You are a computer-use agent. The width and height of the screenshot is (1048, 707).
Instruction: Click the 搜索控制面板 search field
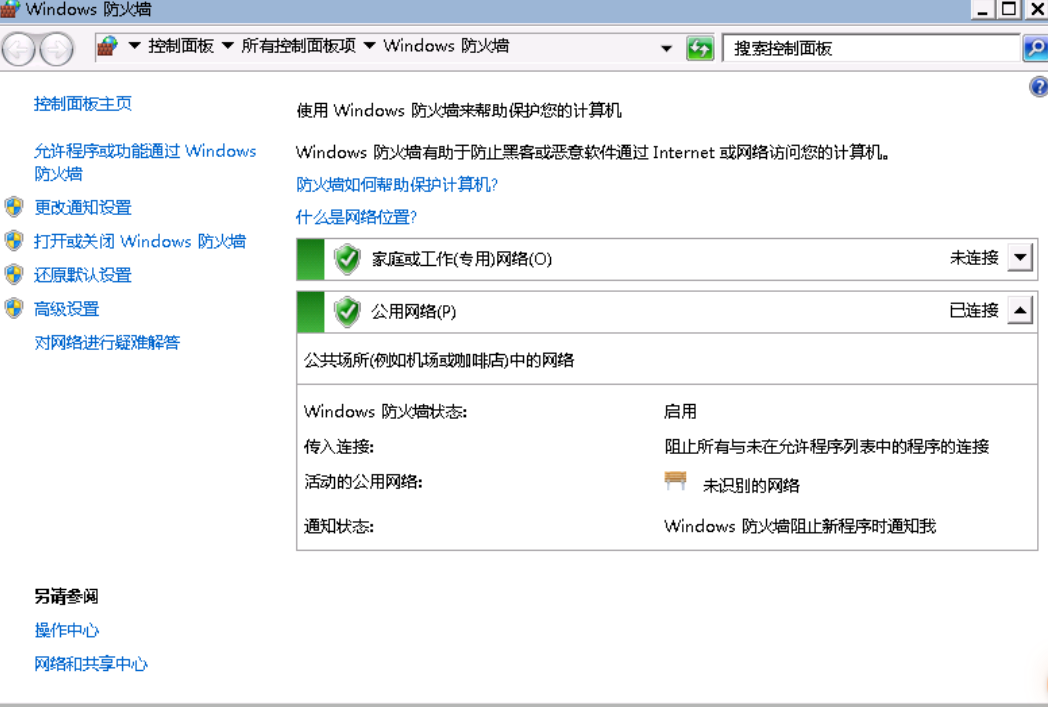(x=872, y=48)
